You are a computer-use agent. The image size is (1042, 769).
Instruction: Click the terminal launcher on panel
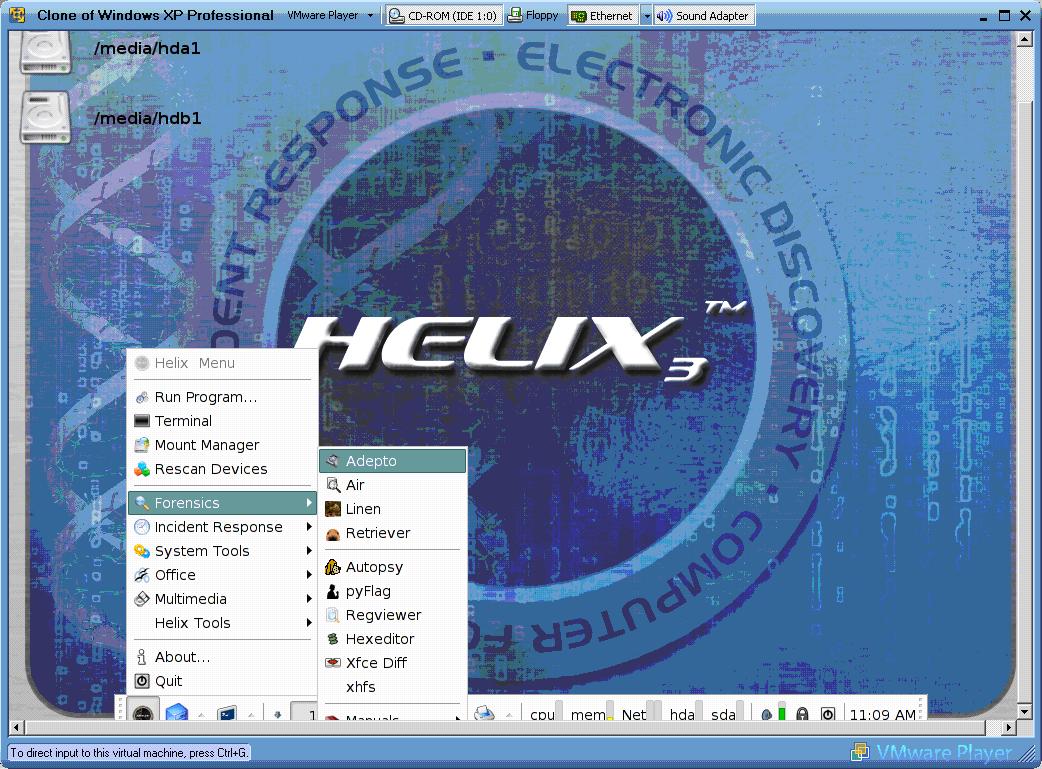[x=227, y=714]
